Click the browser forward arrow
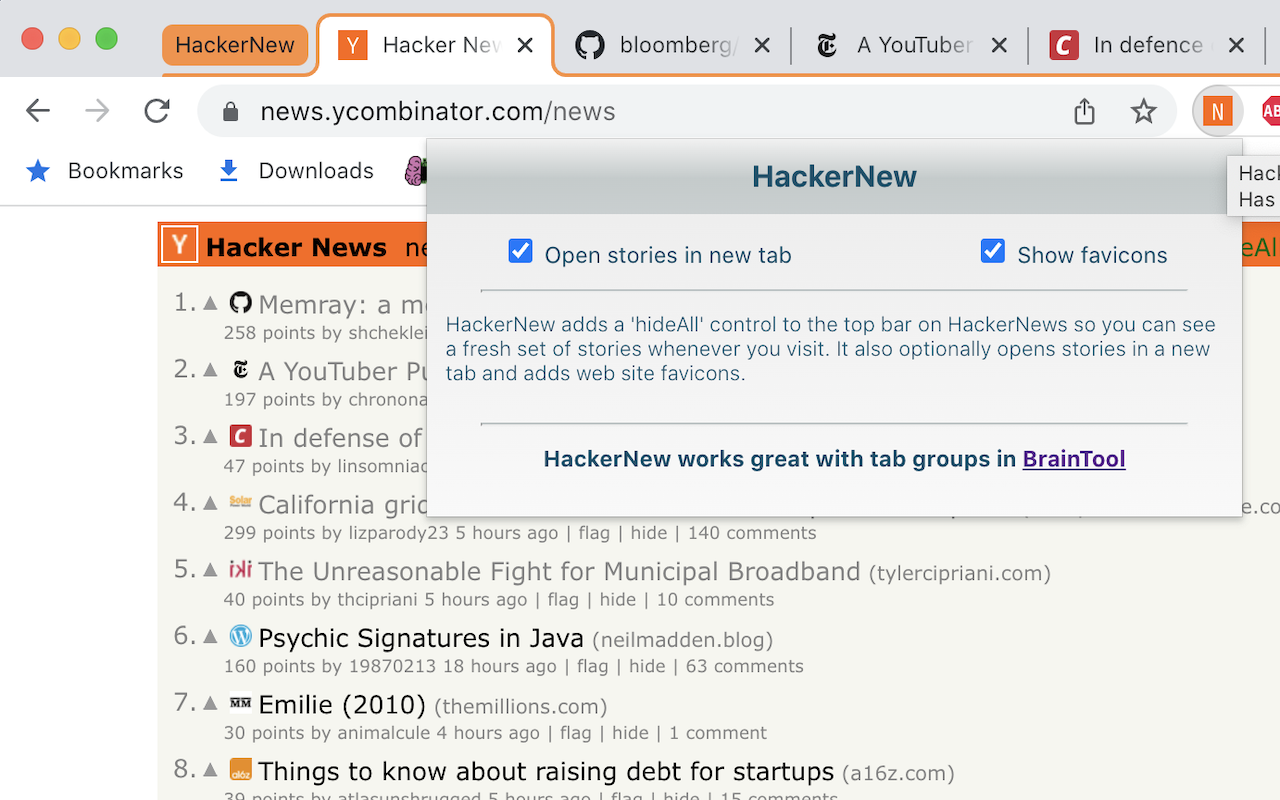Viewport: 1280px width, 800px height. 97,111
